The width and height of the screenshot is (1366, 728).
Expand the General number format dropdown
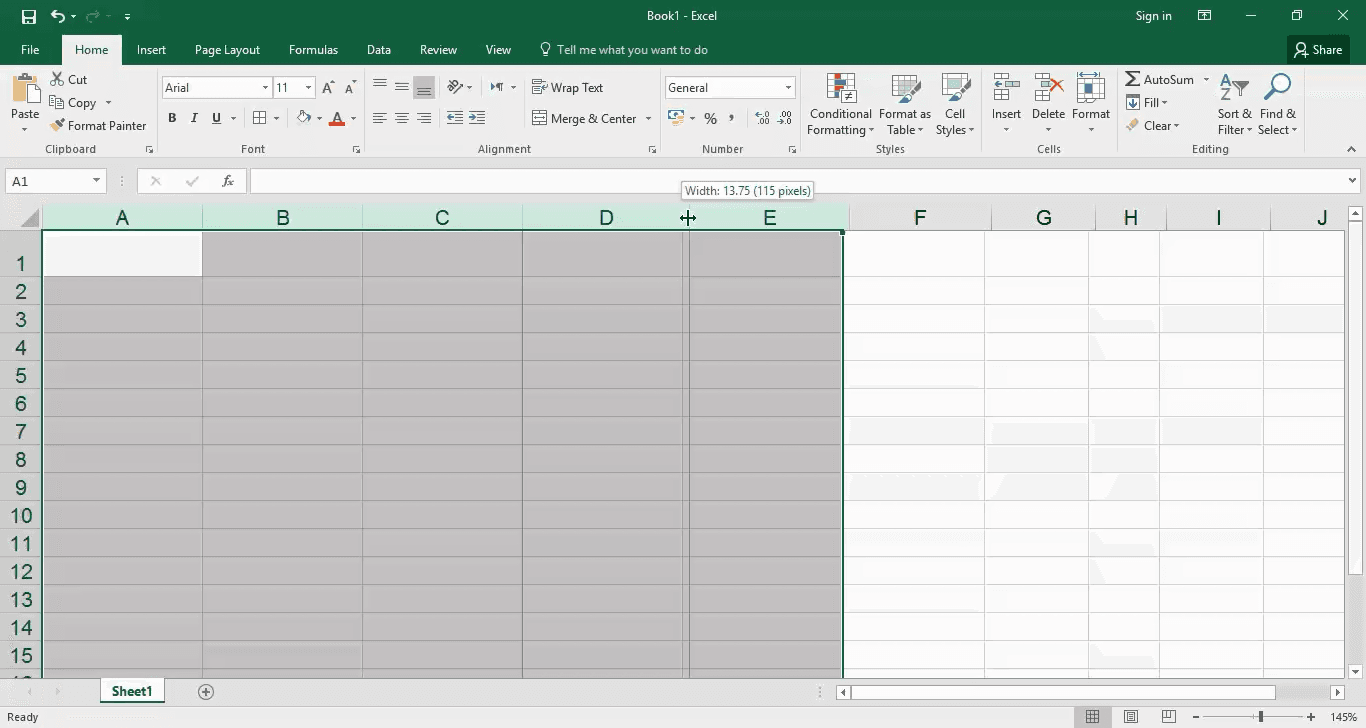pyautogui.click(x=788, y=88)
